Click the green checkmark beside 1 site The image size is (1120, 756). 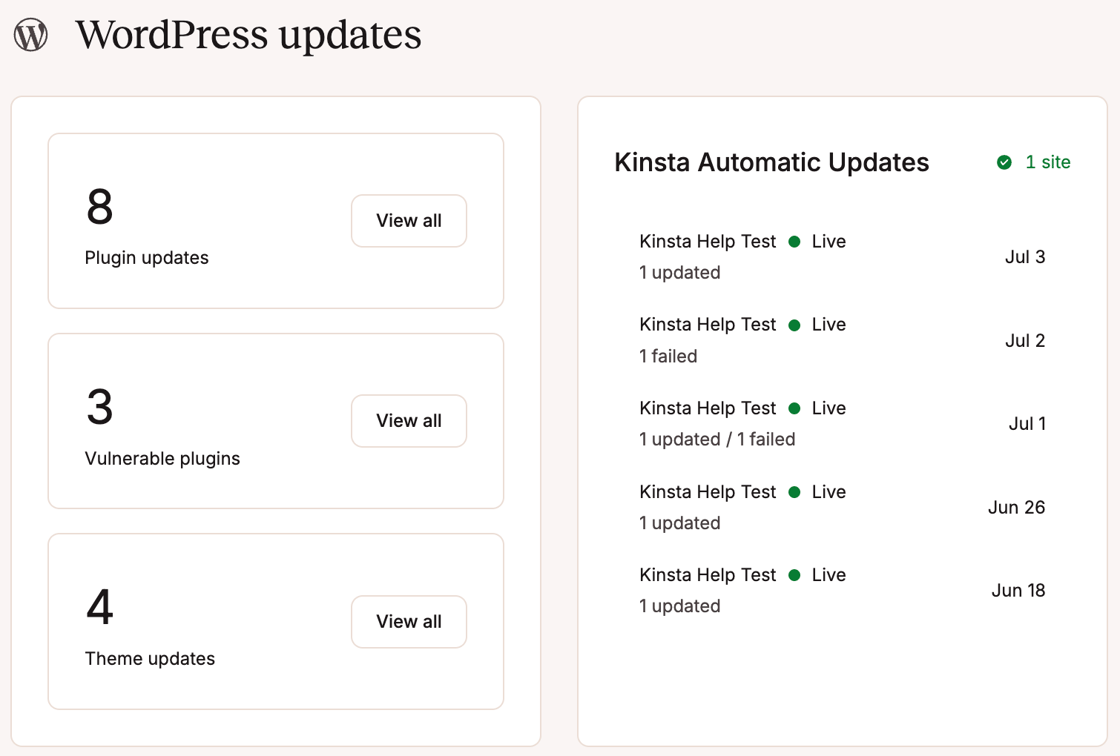1004,161
